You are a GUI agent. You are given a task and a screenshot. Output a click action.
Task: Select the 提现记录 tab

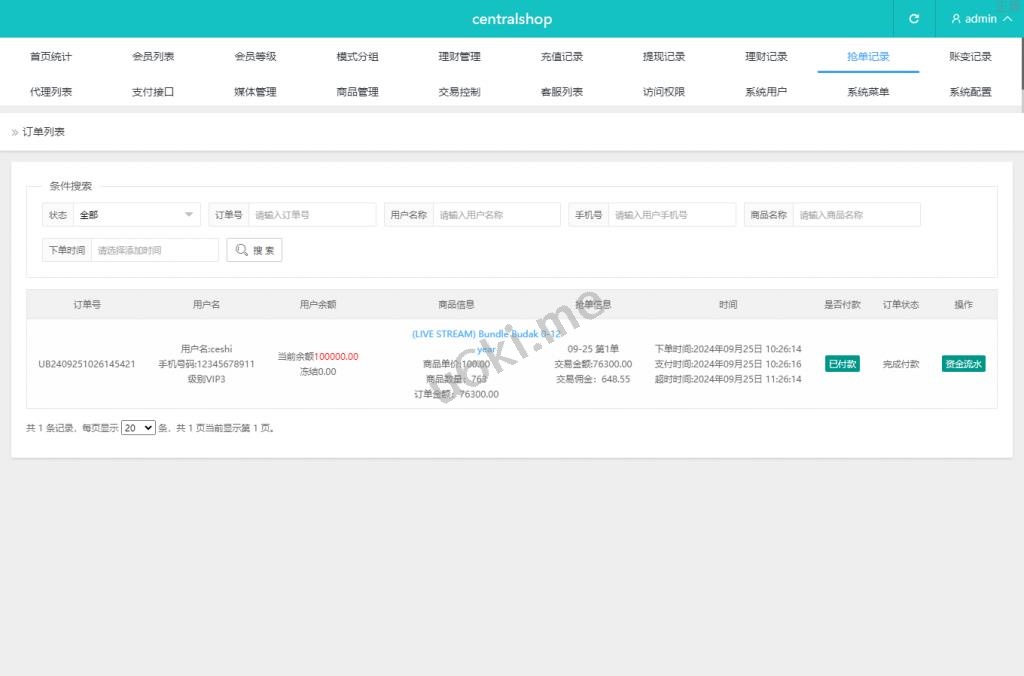(x=664, y=57)
